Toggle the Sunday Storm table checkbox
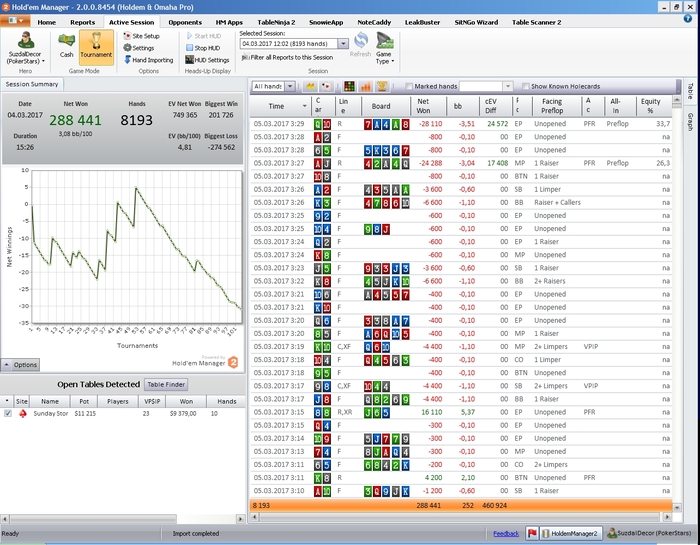Image resolution: width=700 pixels, height=545 pixels. (x=8, y=413)
